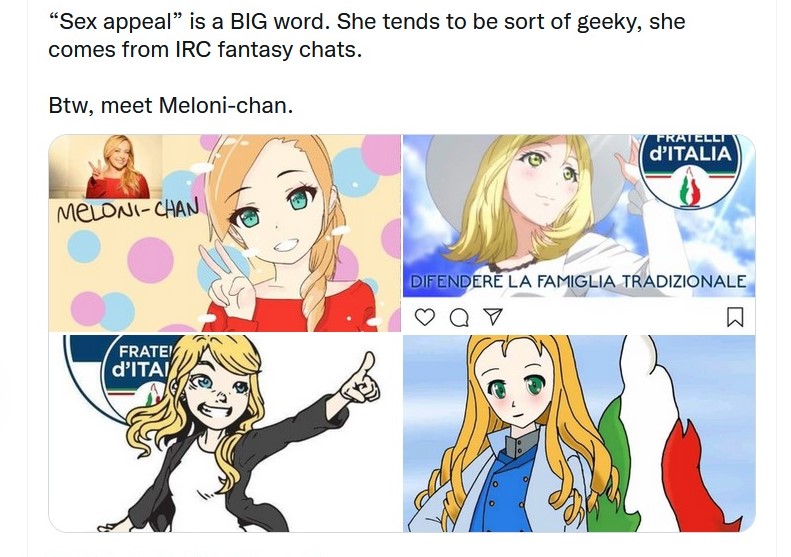Click the heart like icon

[x=424, y=317]
